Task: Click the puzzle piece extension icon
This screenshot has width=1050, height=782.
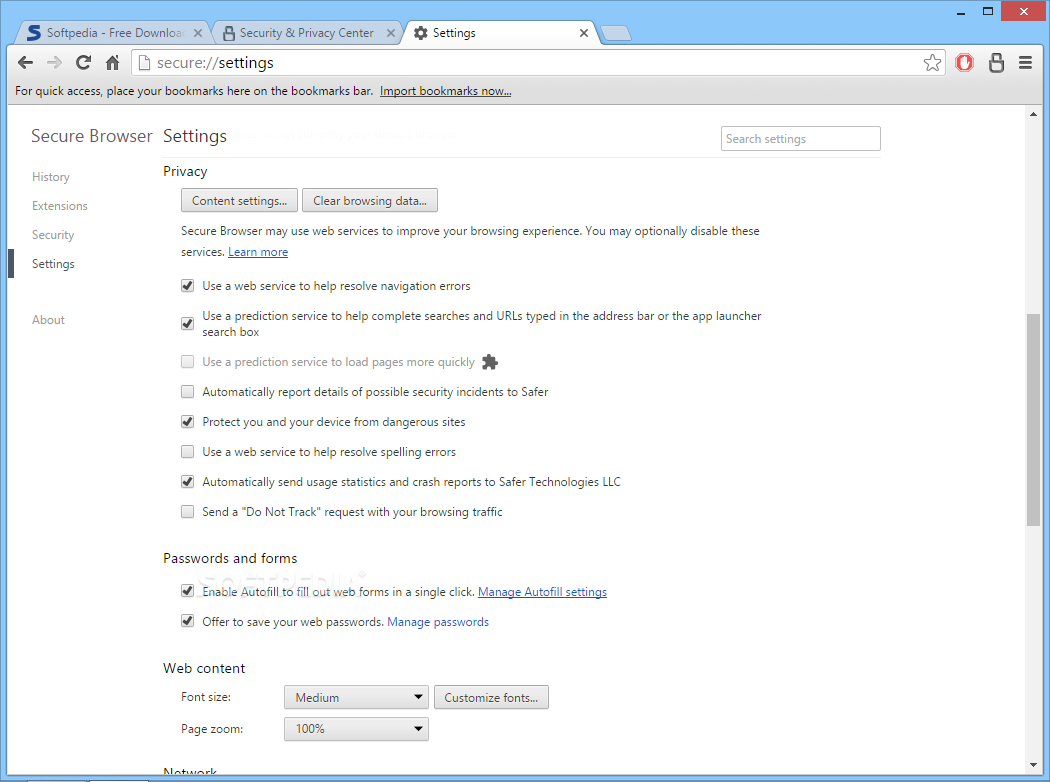Action: click(490, 362)
